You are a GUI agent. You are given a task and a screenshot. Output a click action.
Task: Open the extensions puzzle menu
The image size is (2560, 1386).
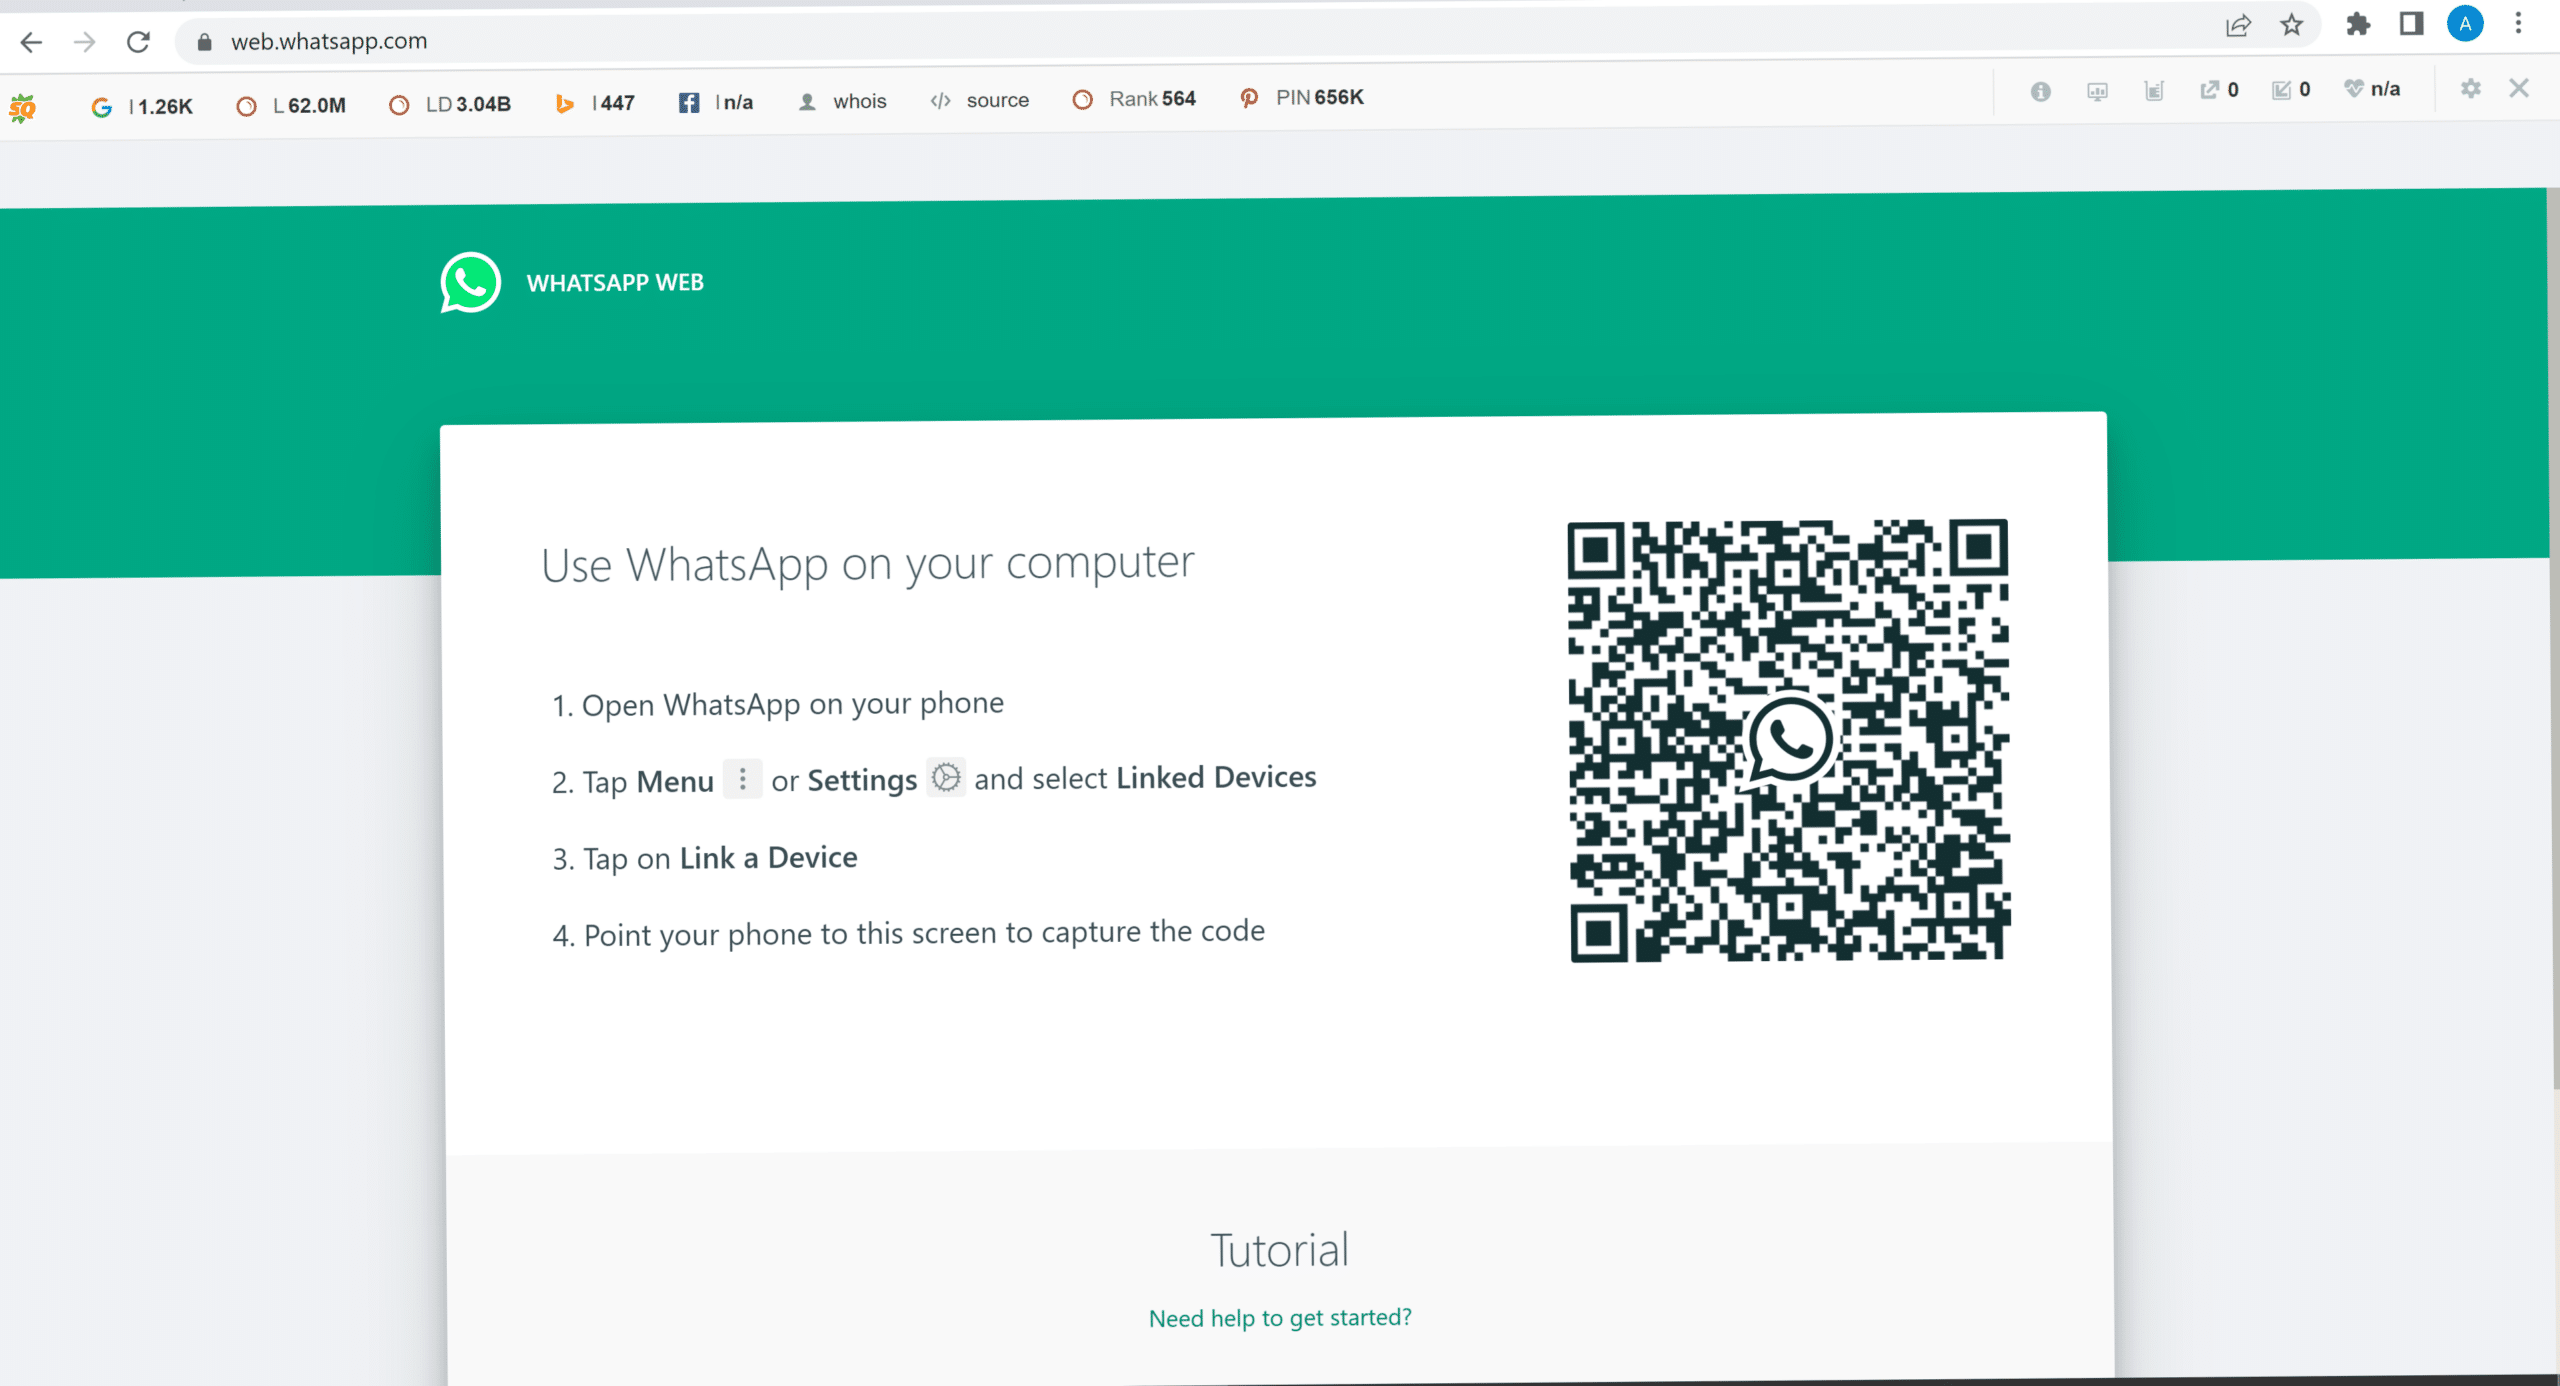[x=2358, y=24]
